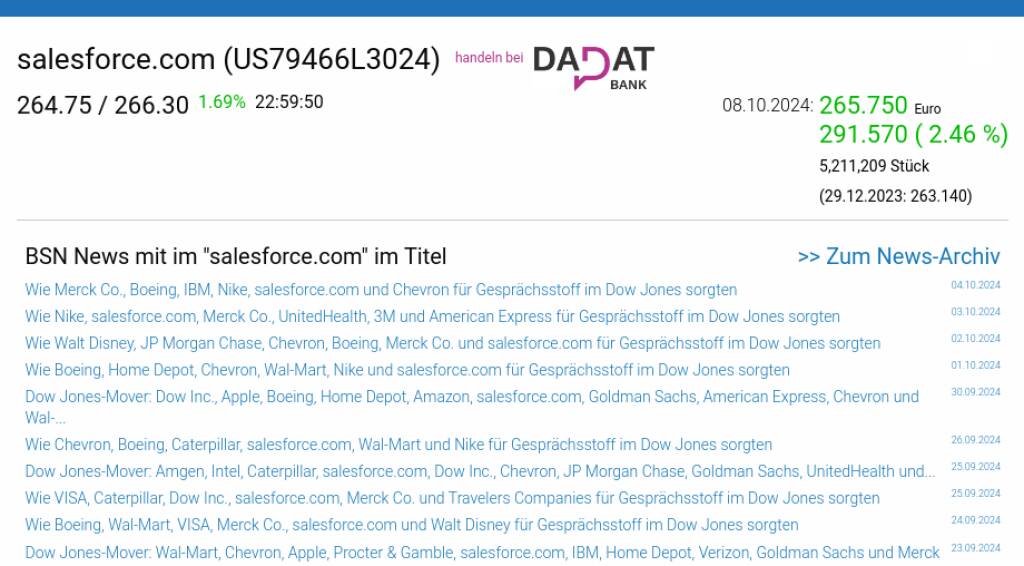Click the green 1.69% change value

pos(221,102)
